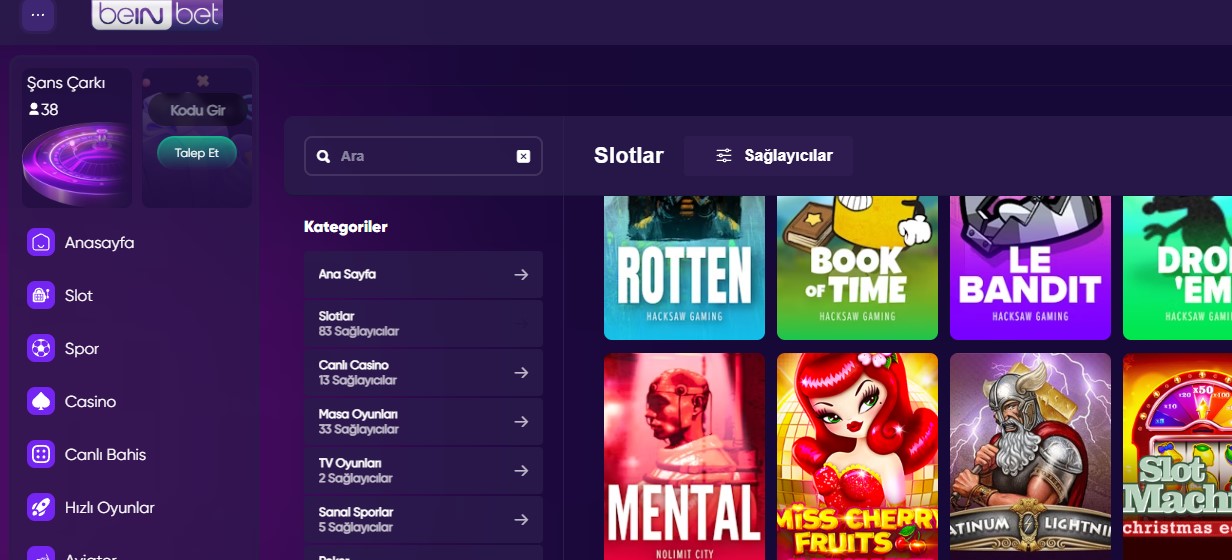
Task: Focus the Ara search field
Action: coord(423,156)
